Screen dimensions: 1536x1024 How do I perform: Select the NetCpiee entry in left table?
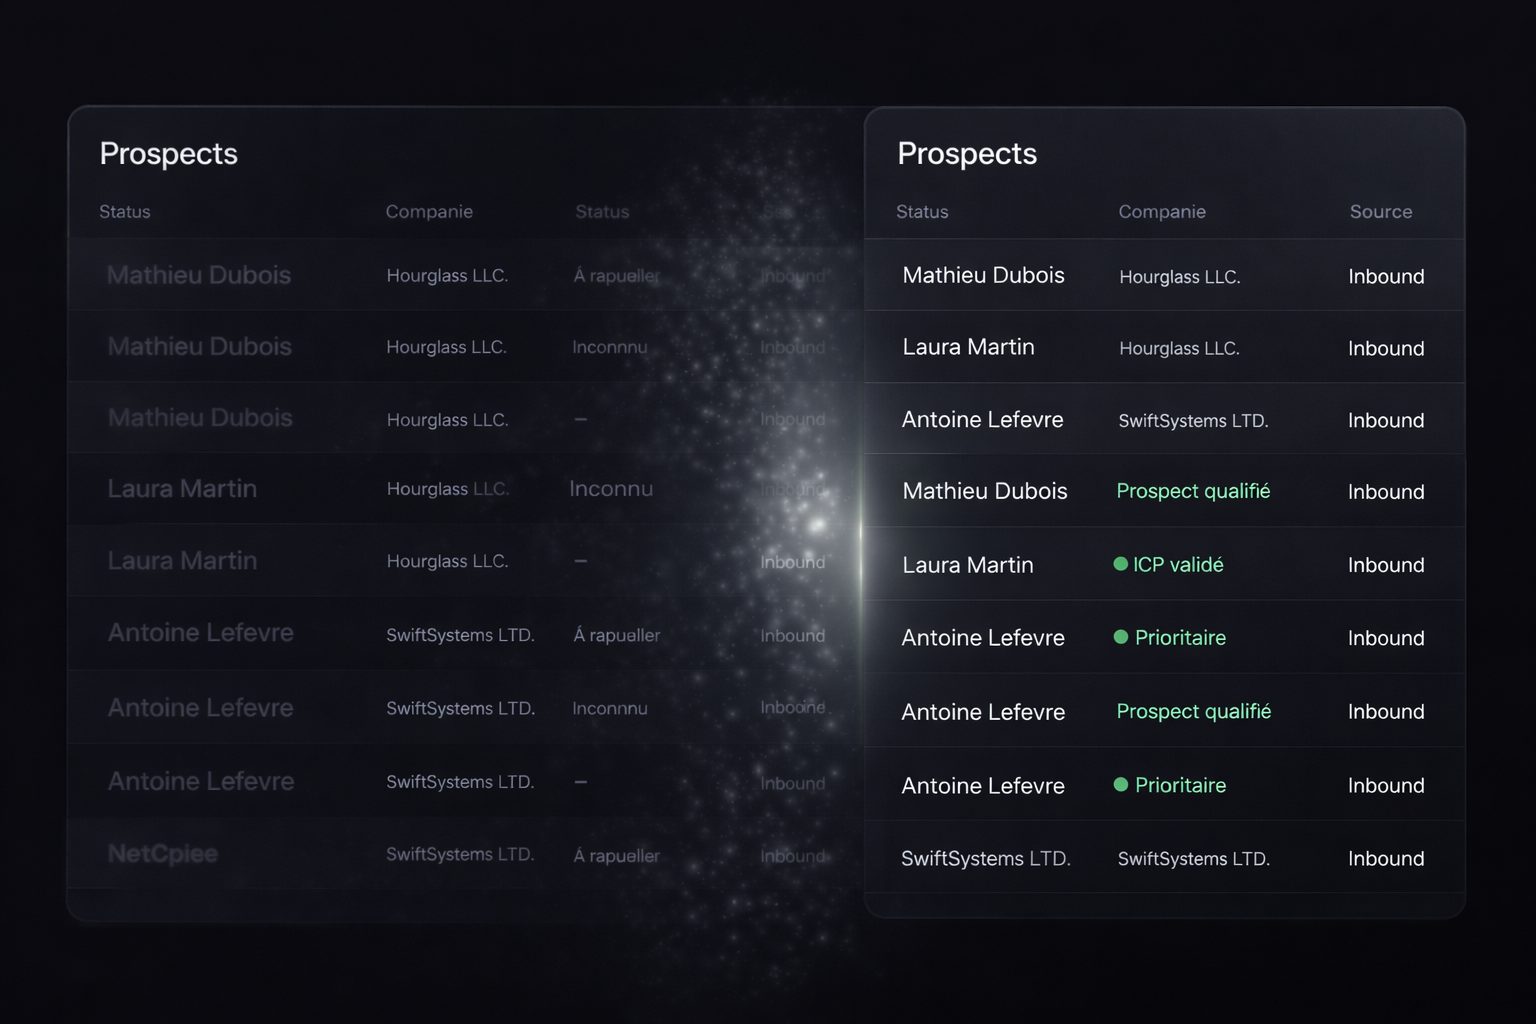[163, 854]
